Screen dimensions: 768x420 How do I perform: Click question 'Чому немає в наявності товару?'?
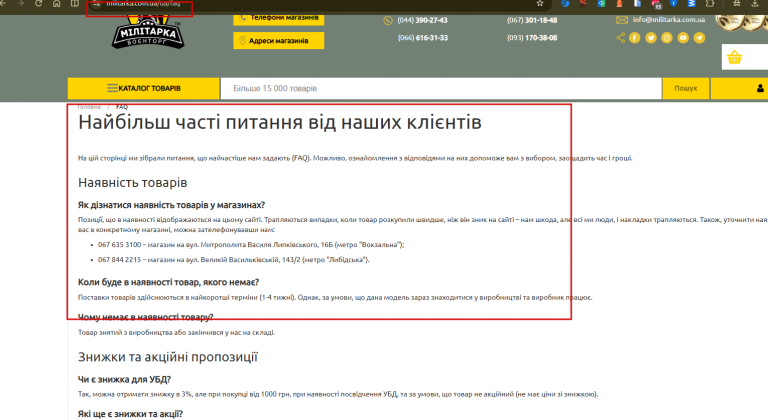pyautogui.click(x=145, y=317)
